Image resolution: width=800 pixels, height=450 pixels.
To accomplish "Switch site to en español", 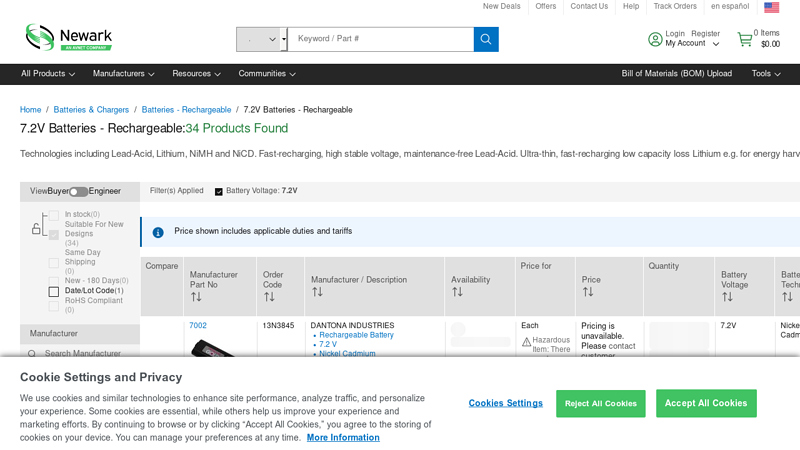I will pyautogui.click(x=730, y=6).
